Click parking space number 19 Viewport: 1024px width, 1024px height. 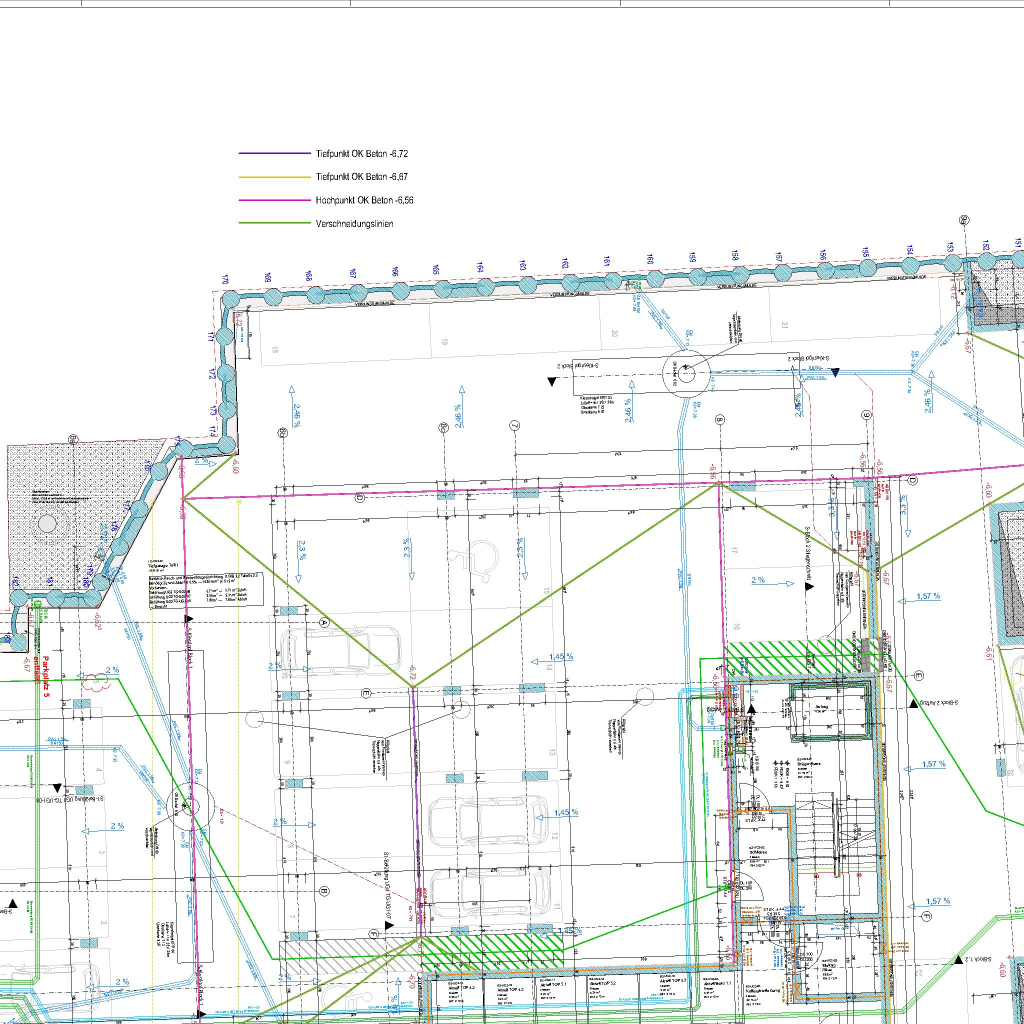tap(445, 342)
